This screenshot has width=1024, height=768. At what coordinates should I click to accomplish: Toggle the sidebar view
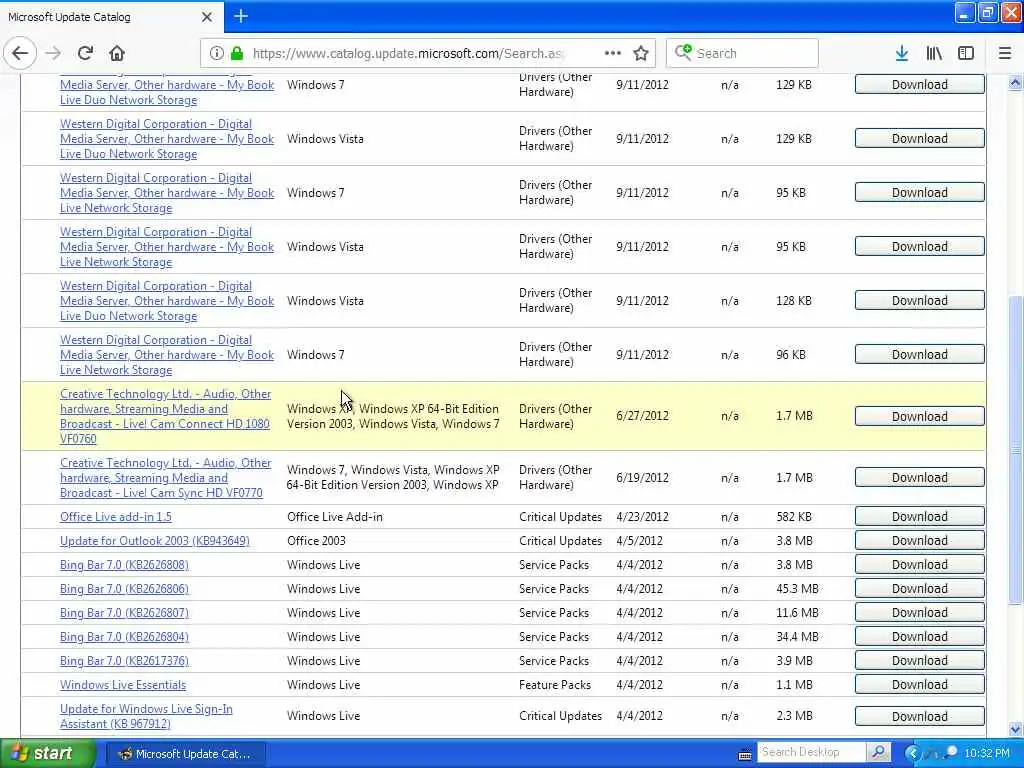click(966, 54)
